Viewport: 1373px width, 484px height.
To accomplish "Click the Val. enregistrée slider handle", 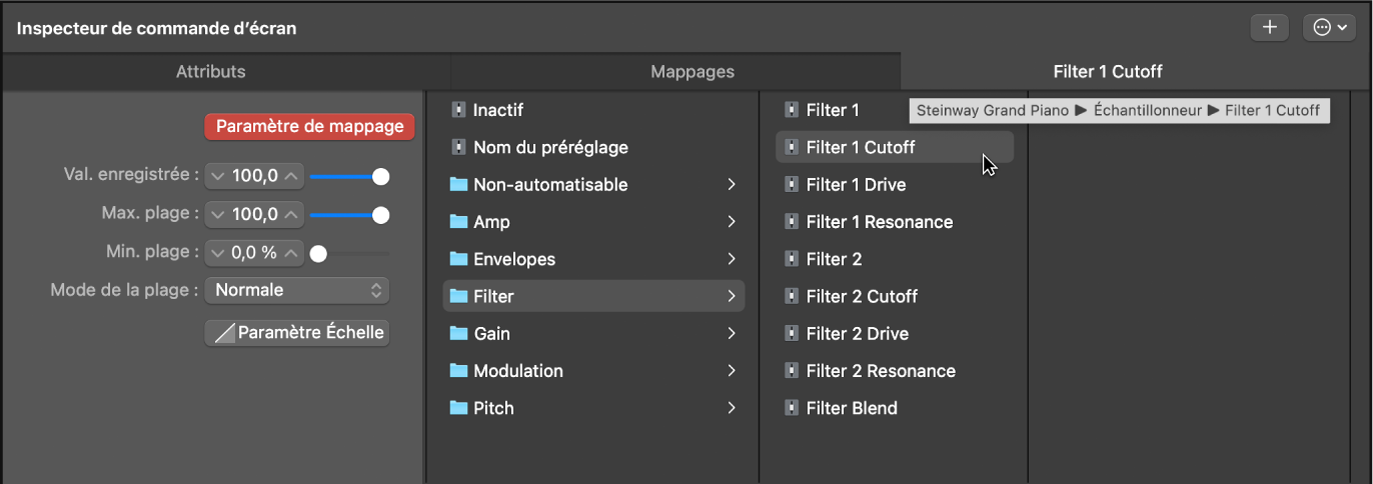I will click(380, 177).
